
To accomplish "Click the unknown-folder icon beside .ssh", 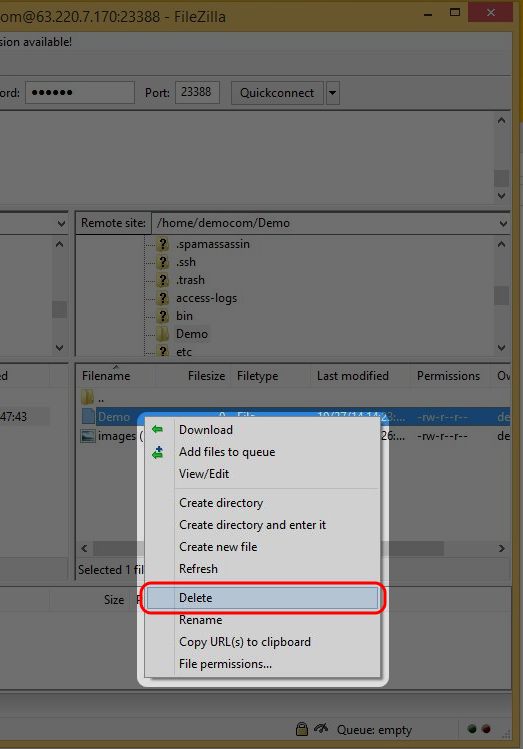I will point(163,262).
